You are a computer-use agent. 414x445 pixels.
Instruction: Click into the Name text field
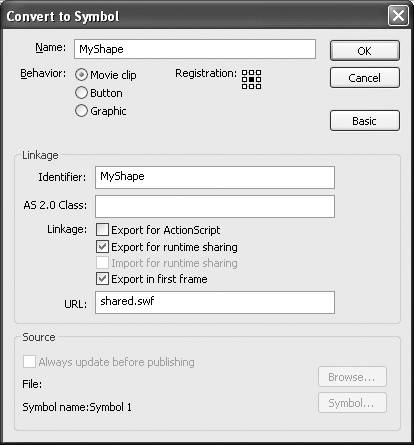point(195,49)
